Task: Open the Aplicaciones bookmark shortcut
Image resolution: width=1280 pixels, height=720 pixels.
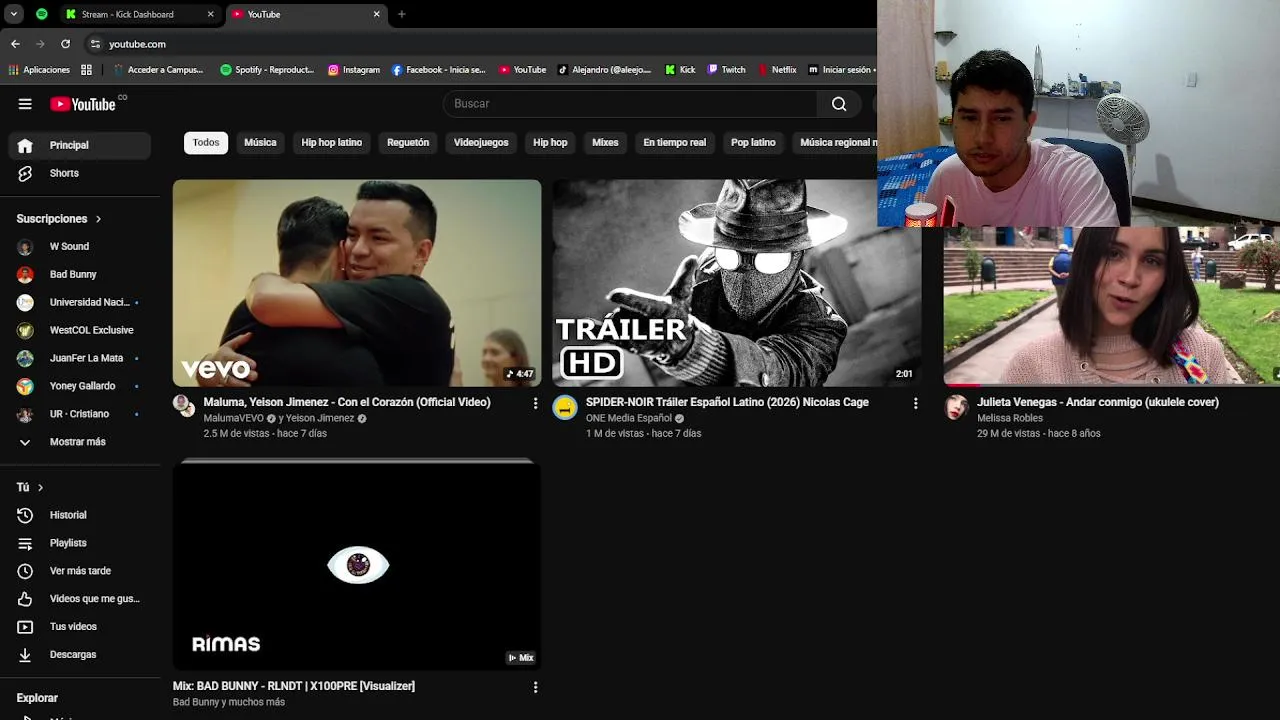Action: pyautogui.click(x=39, y=70)
